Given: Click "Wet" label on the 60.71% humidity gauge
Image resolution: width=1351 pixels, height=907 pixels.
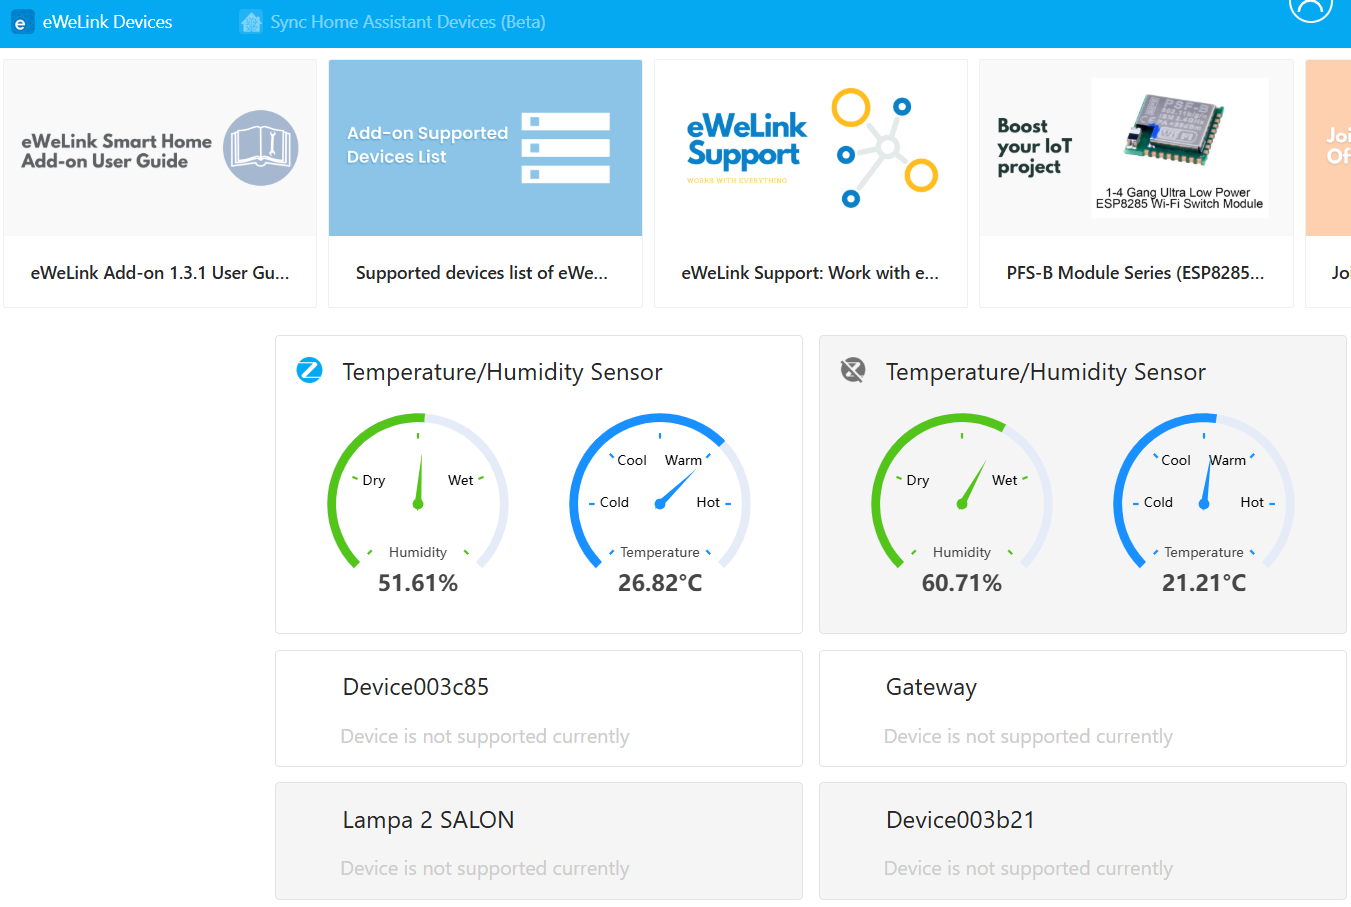Looking at the screenshot, I should click(x=1005, y=480).
